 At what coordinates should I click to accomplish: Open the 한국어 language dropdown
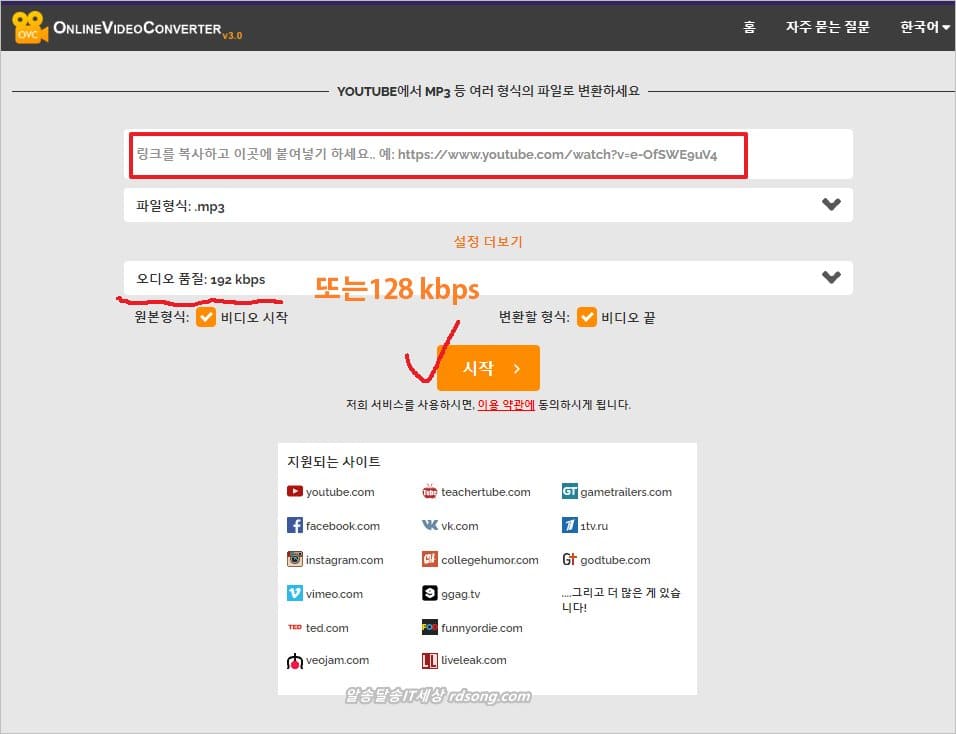[x=924, y=27]
